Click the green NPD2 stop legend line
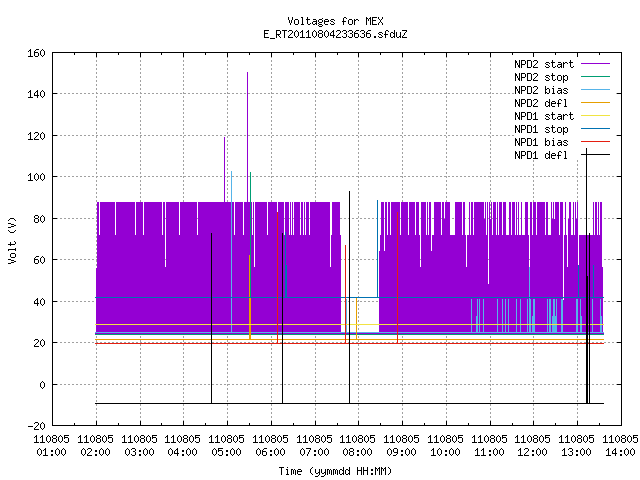640x480 pixels. 596,76
